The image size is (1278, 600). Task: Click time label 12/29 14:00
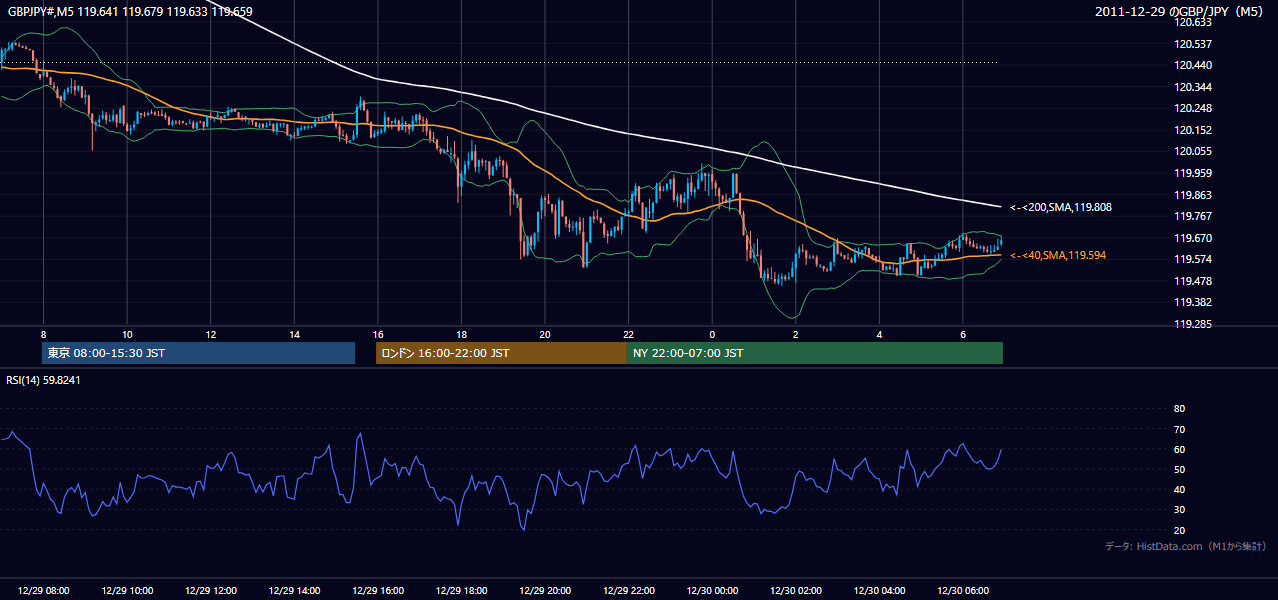point(294,591)
